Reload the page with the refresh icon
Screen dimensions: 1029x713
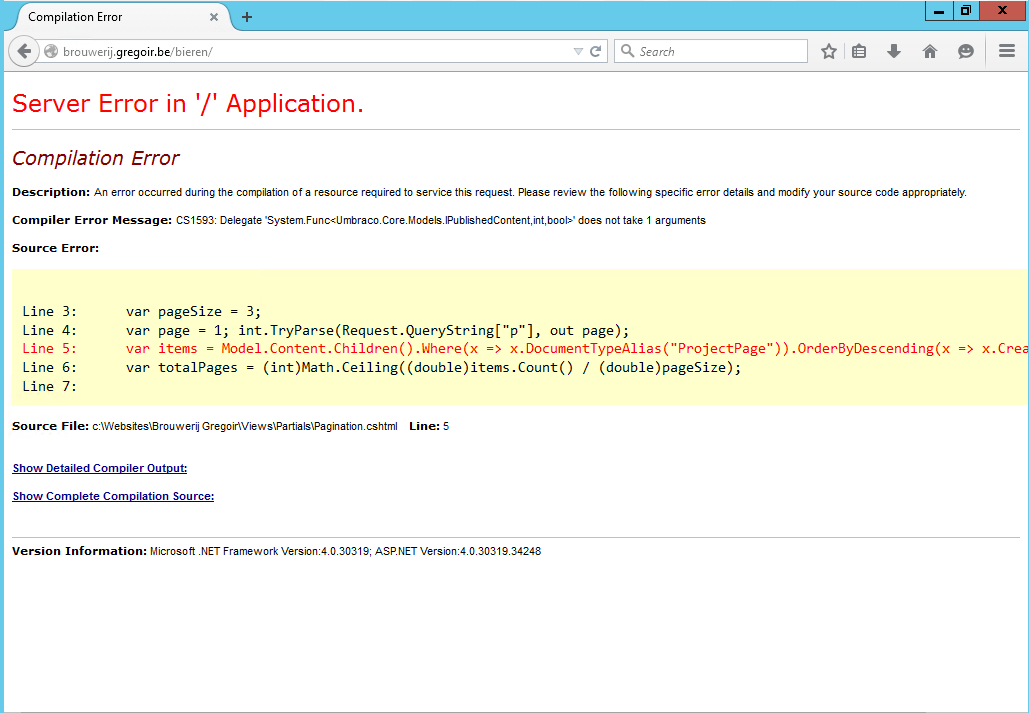click(596, 51)
